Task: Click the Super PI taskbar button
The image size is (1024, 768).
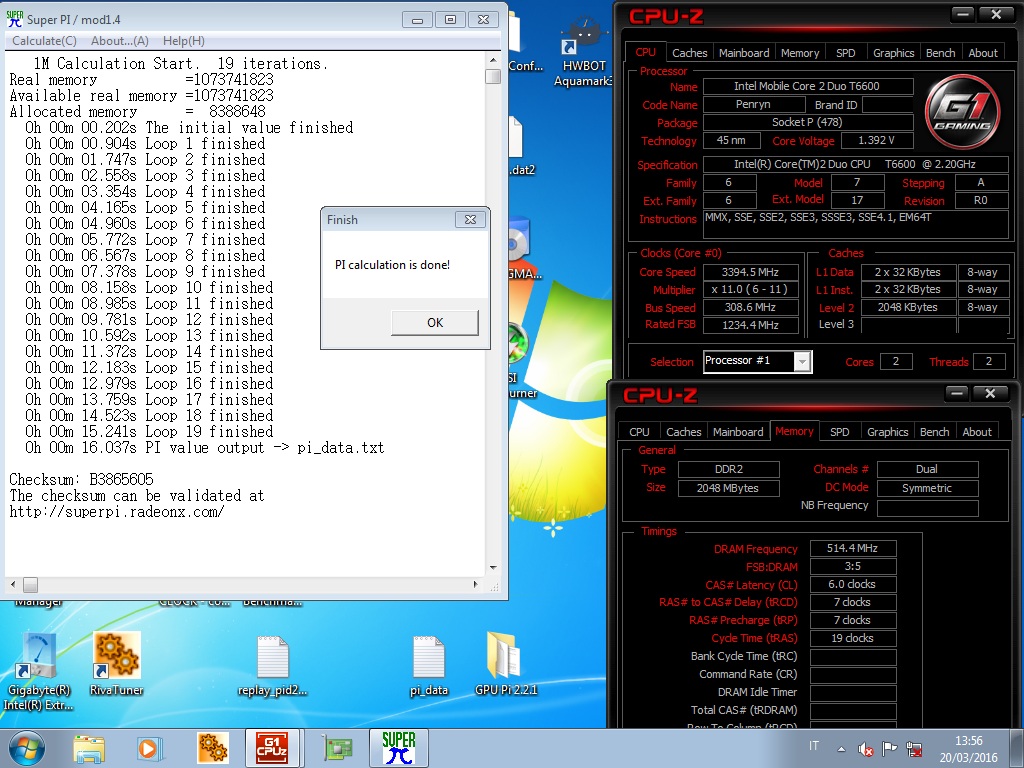Action: (398, 748)
